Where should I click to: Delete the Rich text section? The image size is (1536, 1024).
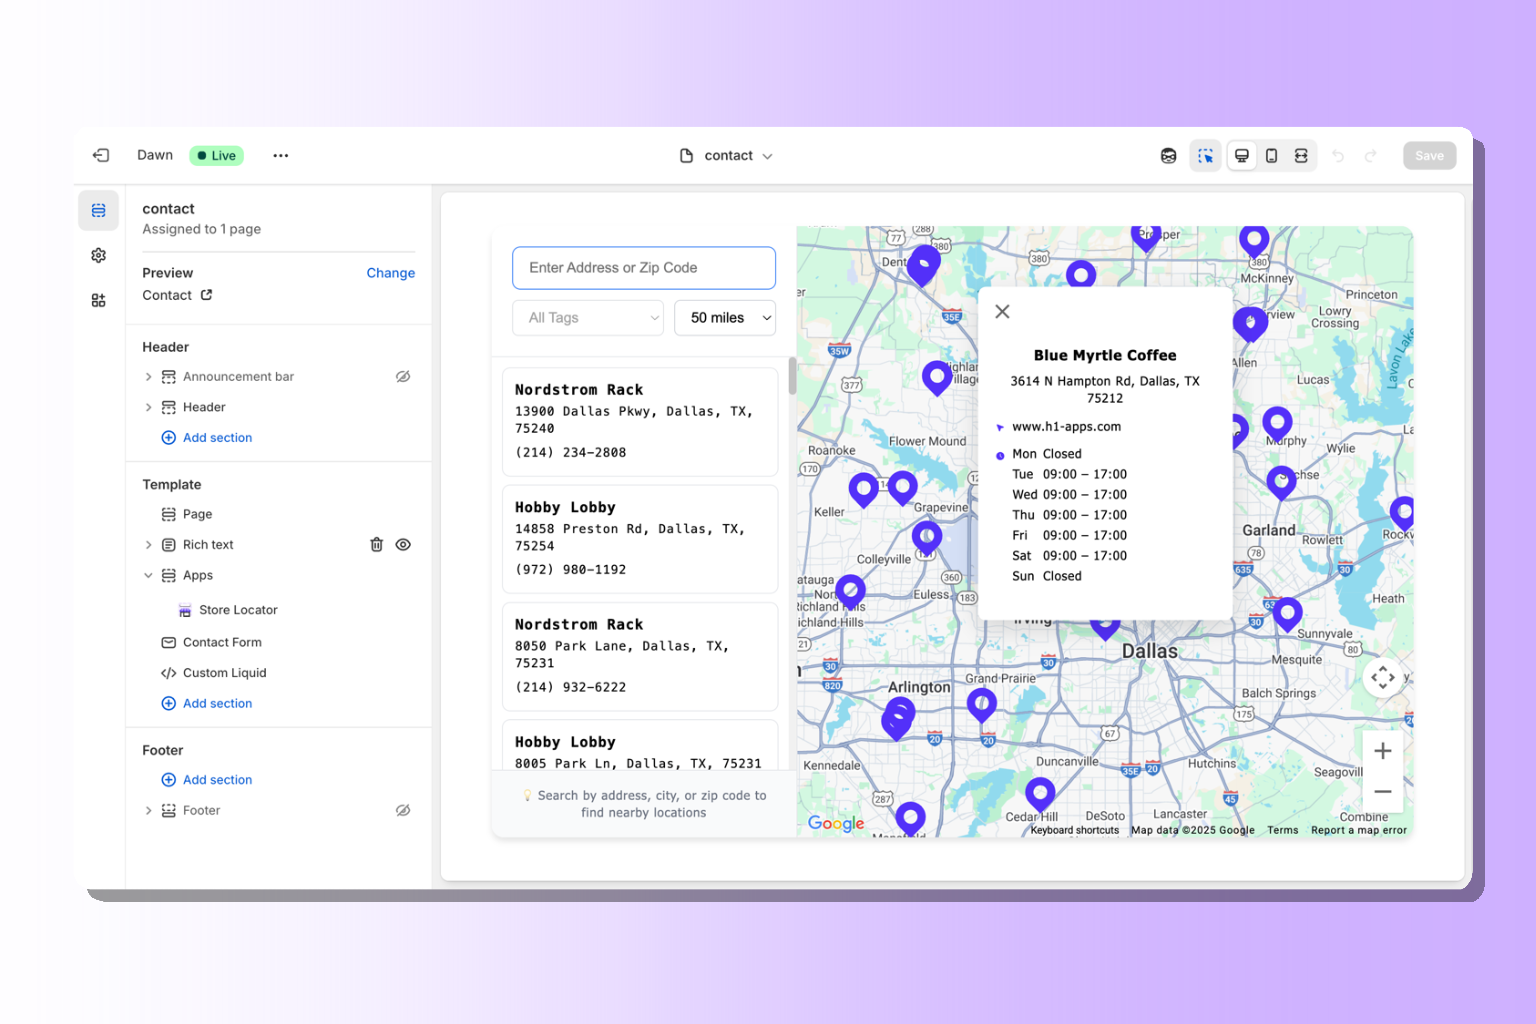tap(377, 545)
